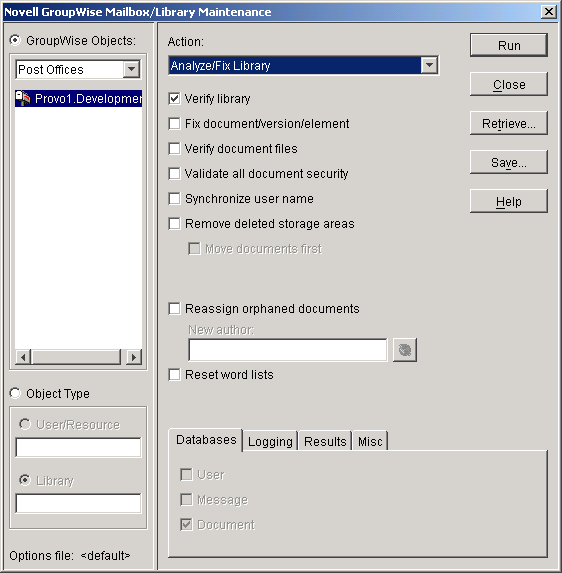Check the Message database checkbox

186,500
